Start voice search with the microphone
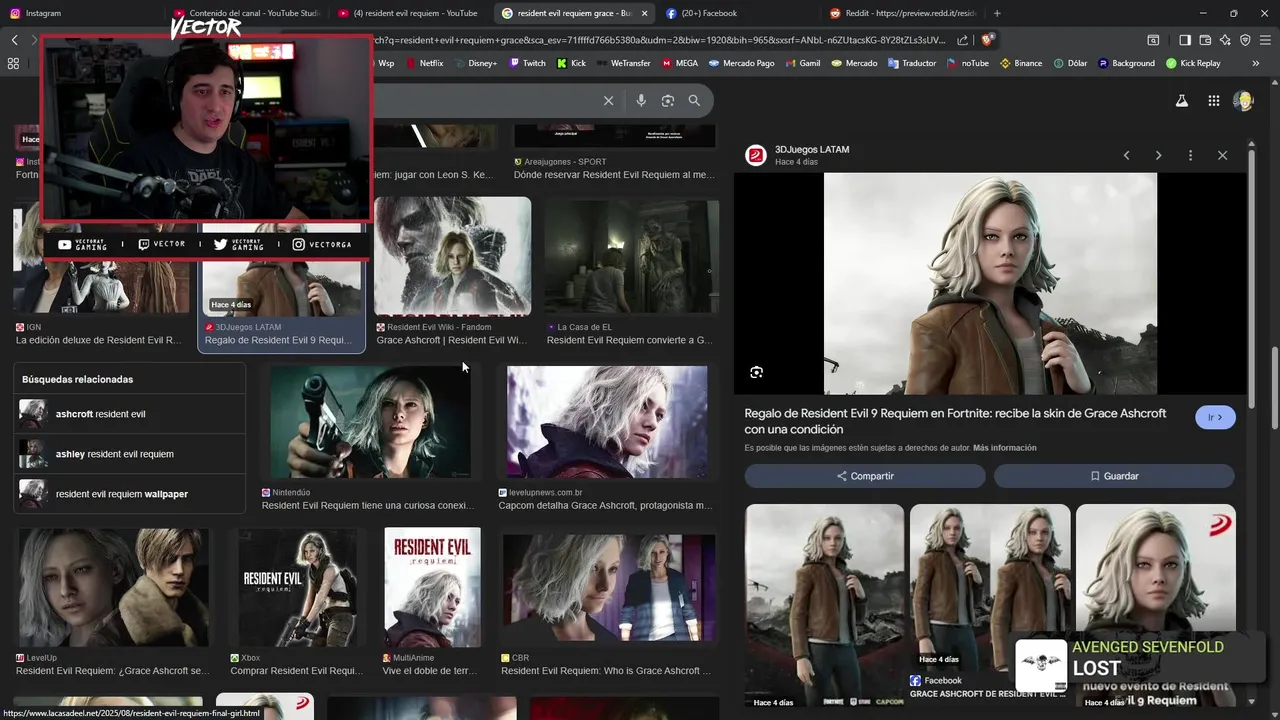Image resolution: width=1280 pixels, height=720 pixels. click(641, 100)
